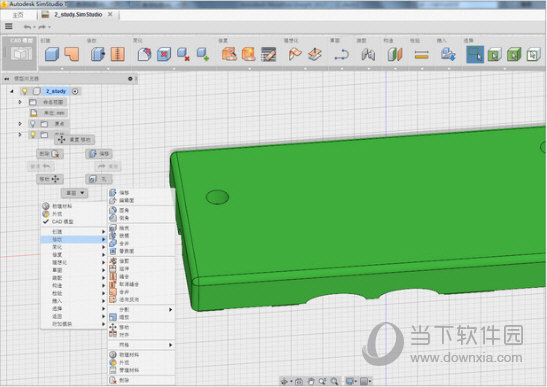
Task: Close the 2_study.SimStudio tab
Action: 110,14
